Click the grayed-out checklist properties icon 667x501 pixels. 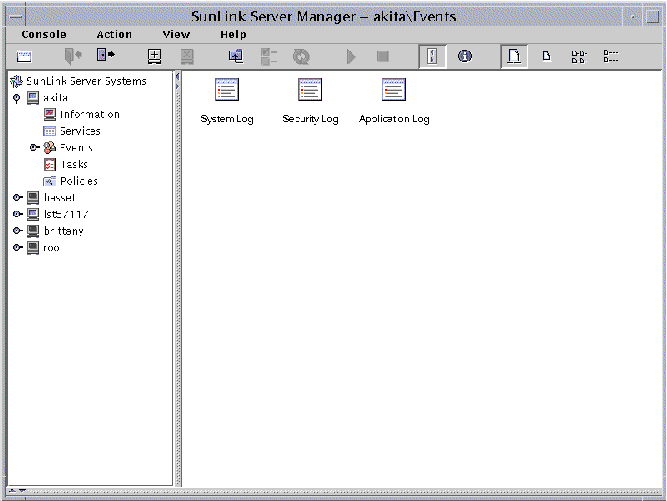(x=269, y=56)
